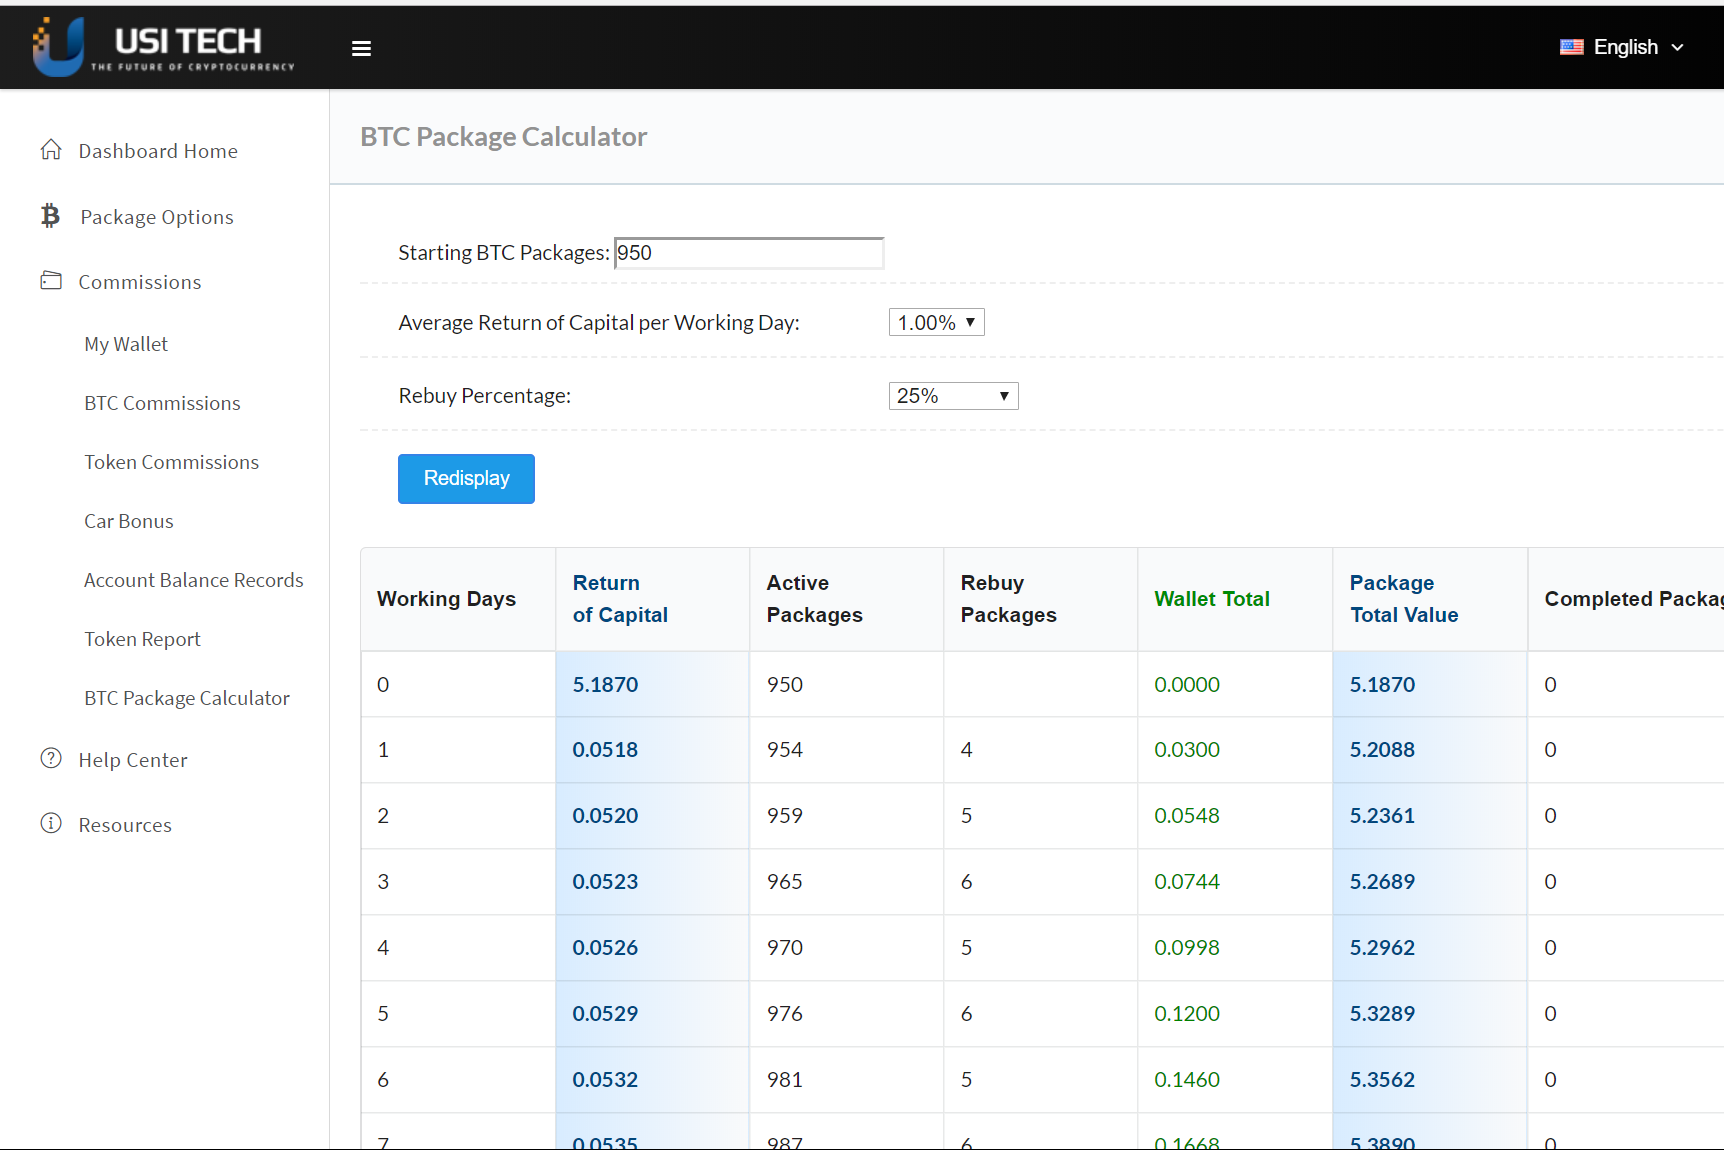Open Token Report page
This screenshot has height=1150, width=1724.
point(142,639)
